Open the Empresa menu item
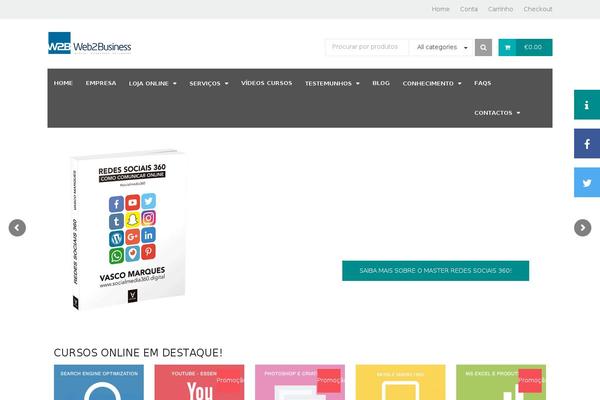The image size is (600, 400). coord(101,83)
